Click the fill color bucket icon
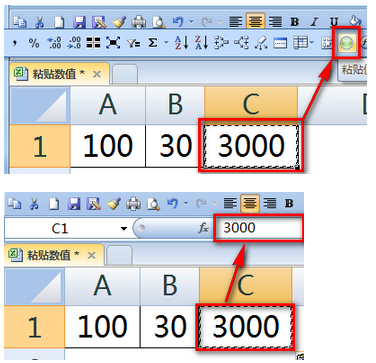The height and width of the screenshot is (363, 376). (x=355, y=21)
